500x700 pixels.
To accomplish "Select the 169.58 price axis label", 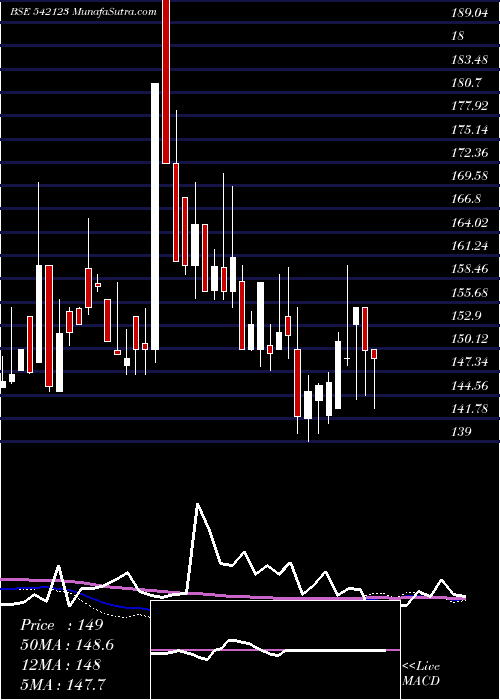I will [x=470, y=175].
